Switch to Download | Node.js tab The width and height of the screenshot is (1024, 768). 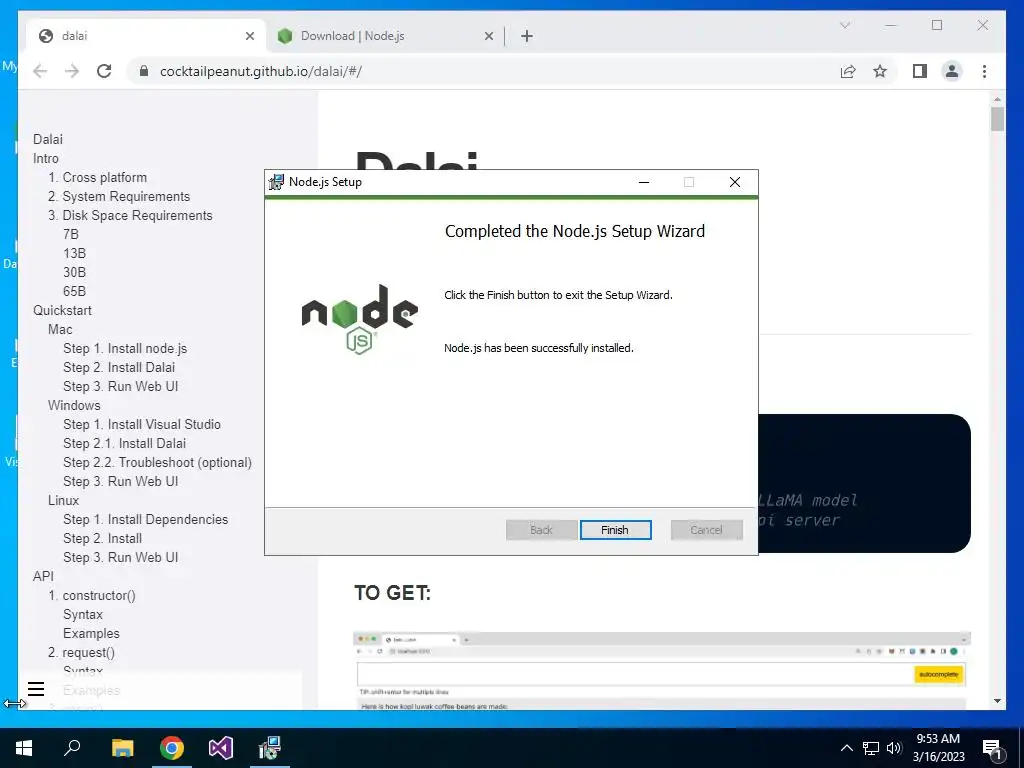[383, 36]
